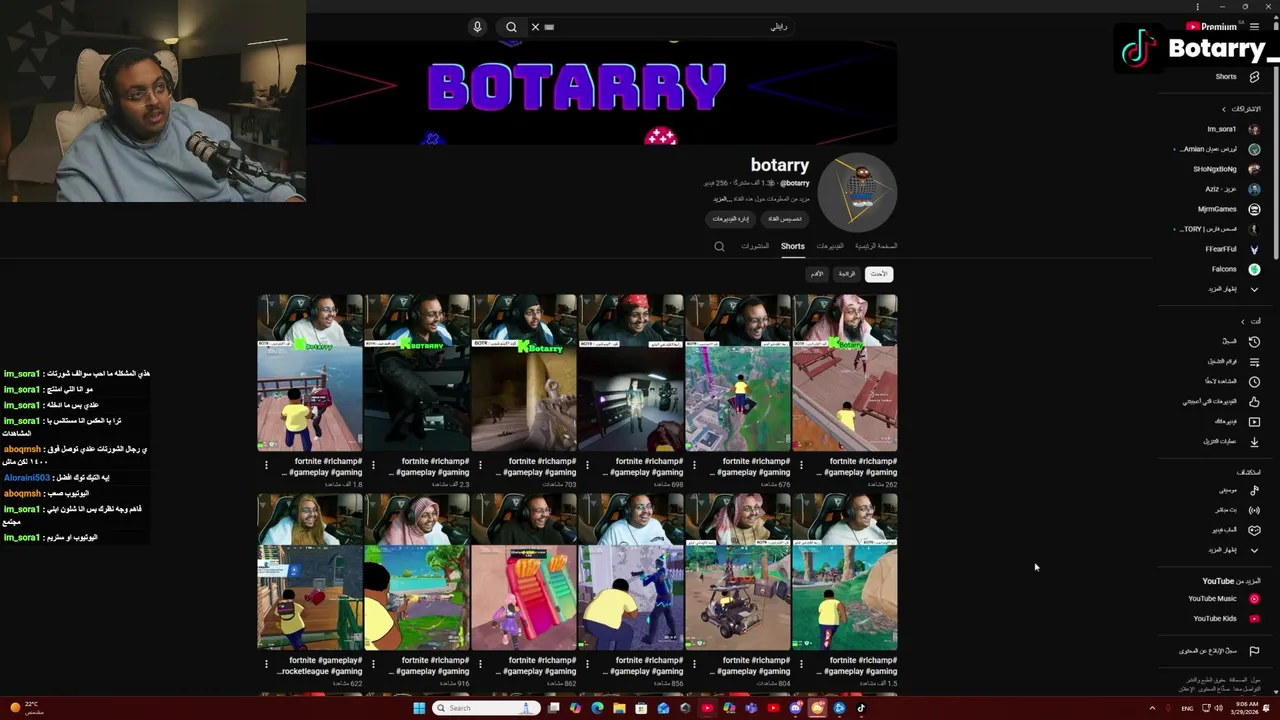Screen dimensions: 1280x720
Task: Switch to the channel Videos tab
Action: pos(830,246)
